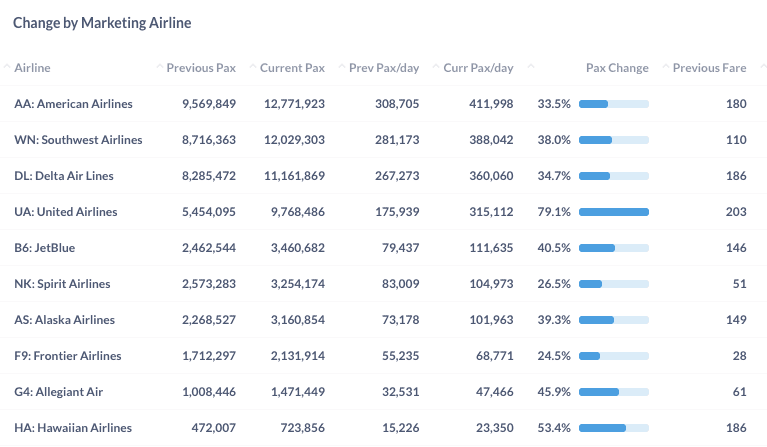Screen dimensions: 767x447
Task: Select 'HA: Hawaiian Airlines' row label
Action: [73, 428]
